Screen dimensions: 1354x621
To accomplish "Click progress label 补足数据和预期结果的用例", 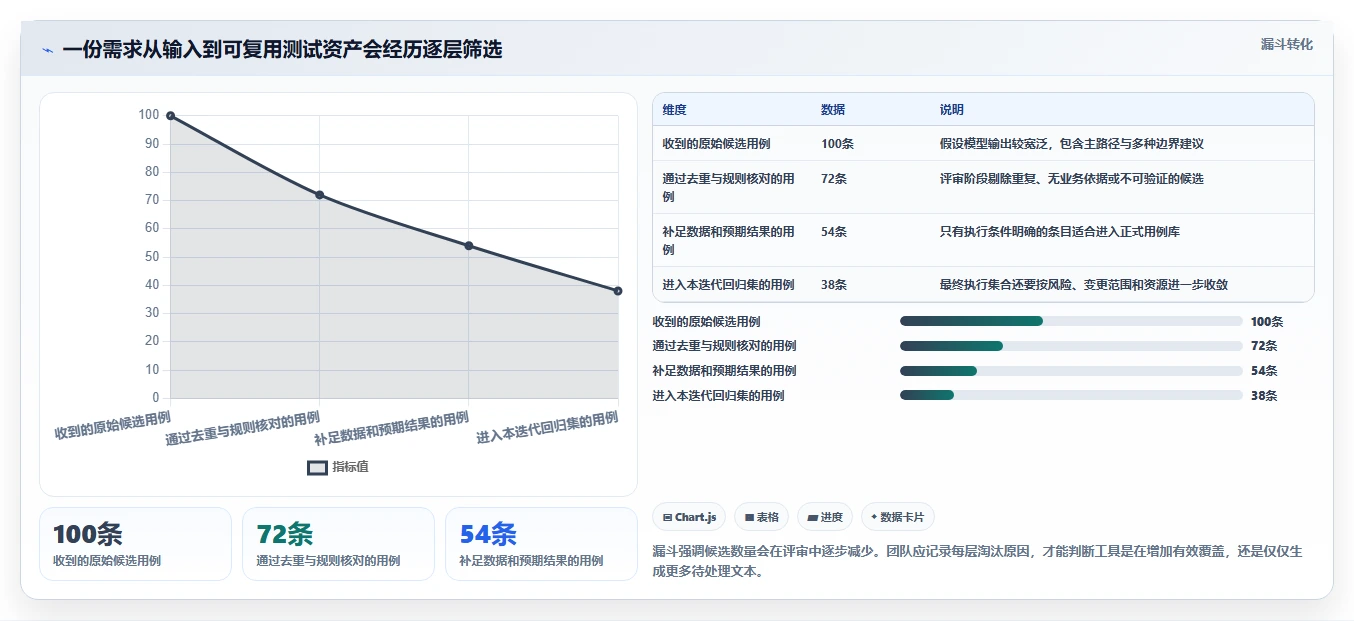I will click(724, 371).
